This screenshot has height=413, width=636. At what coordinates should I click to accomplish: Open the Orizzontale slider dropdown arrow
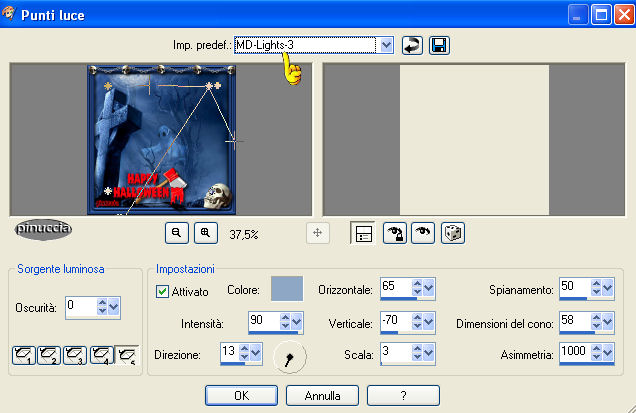[x=428, y=288]
